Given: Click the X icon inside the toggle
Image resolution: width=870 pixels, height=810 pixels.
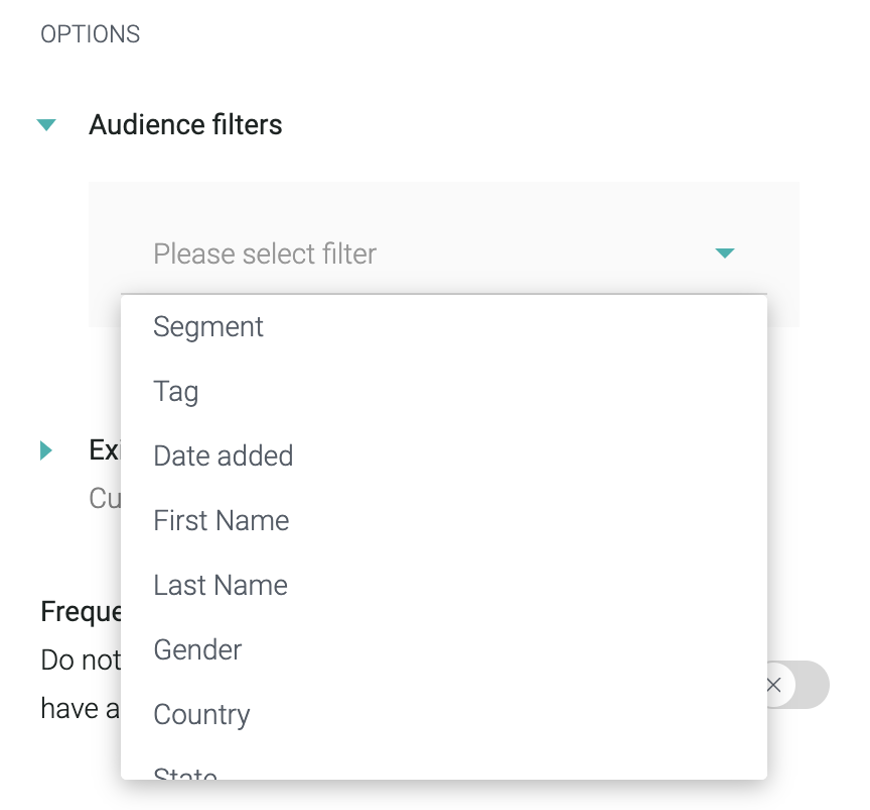Looking at the screenshot, I should 773,685.
